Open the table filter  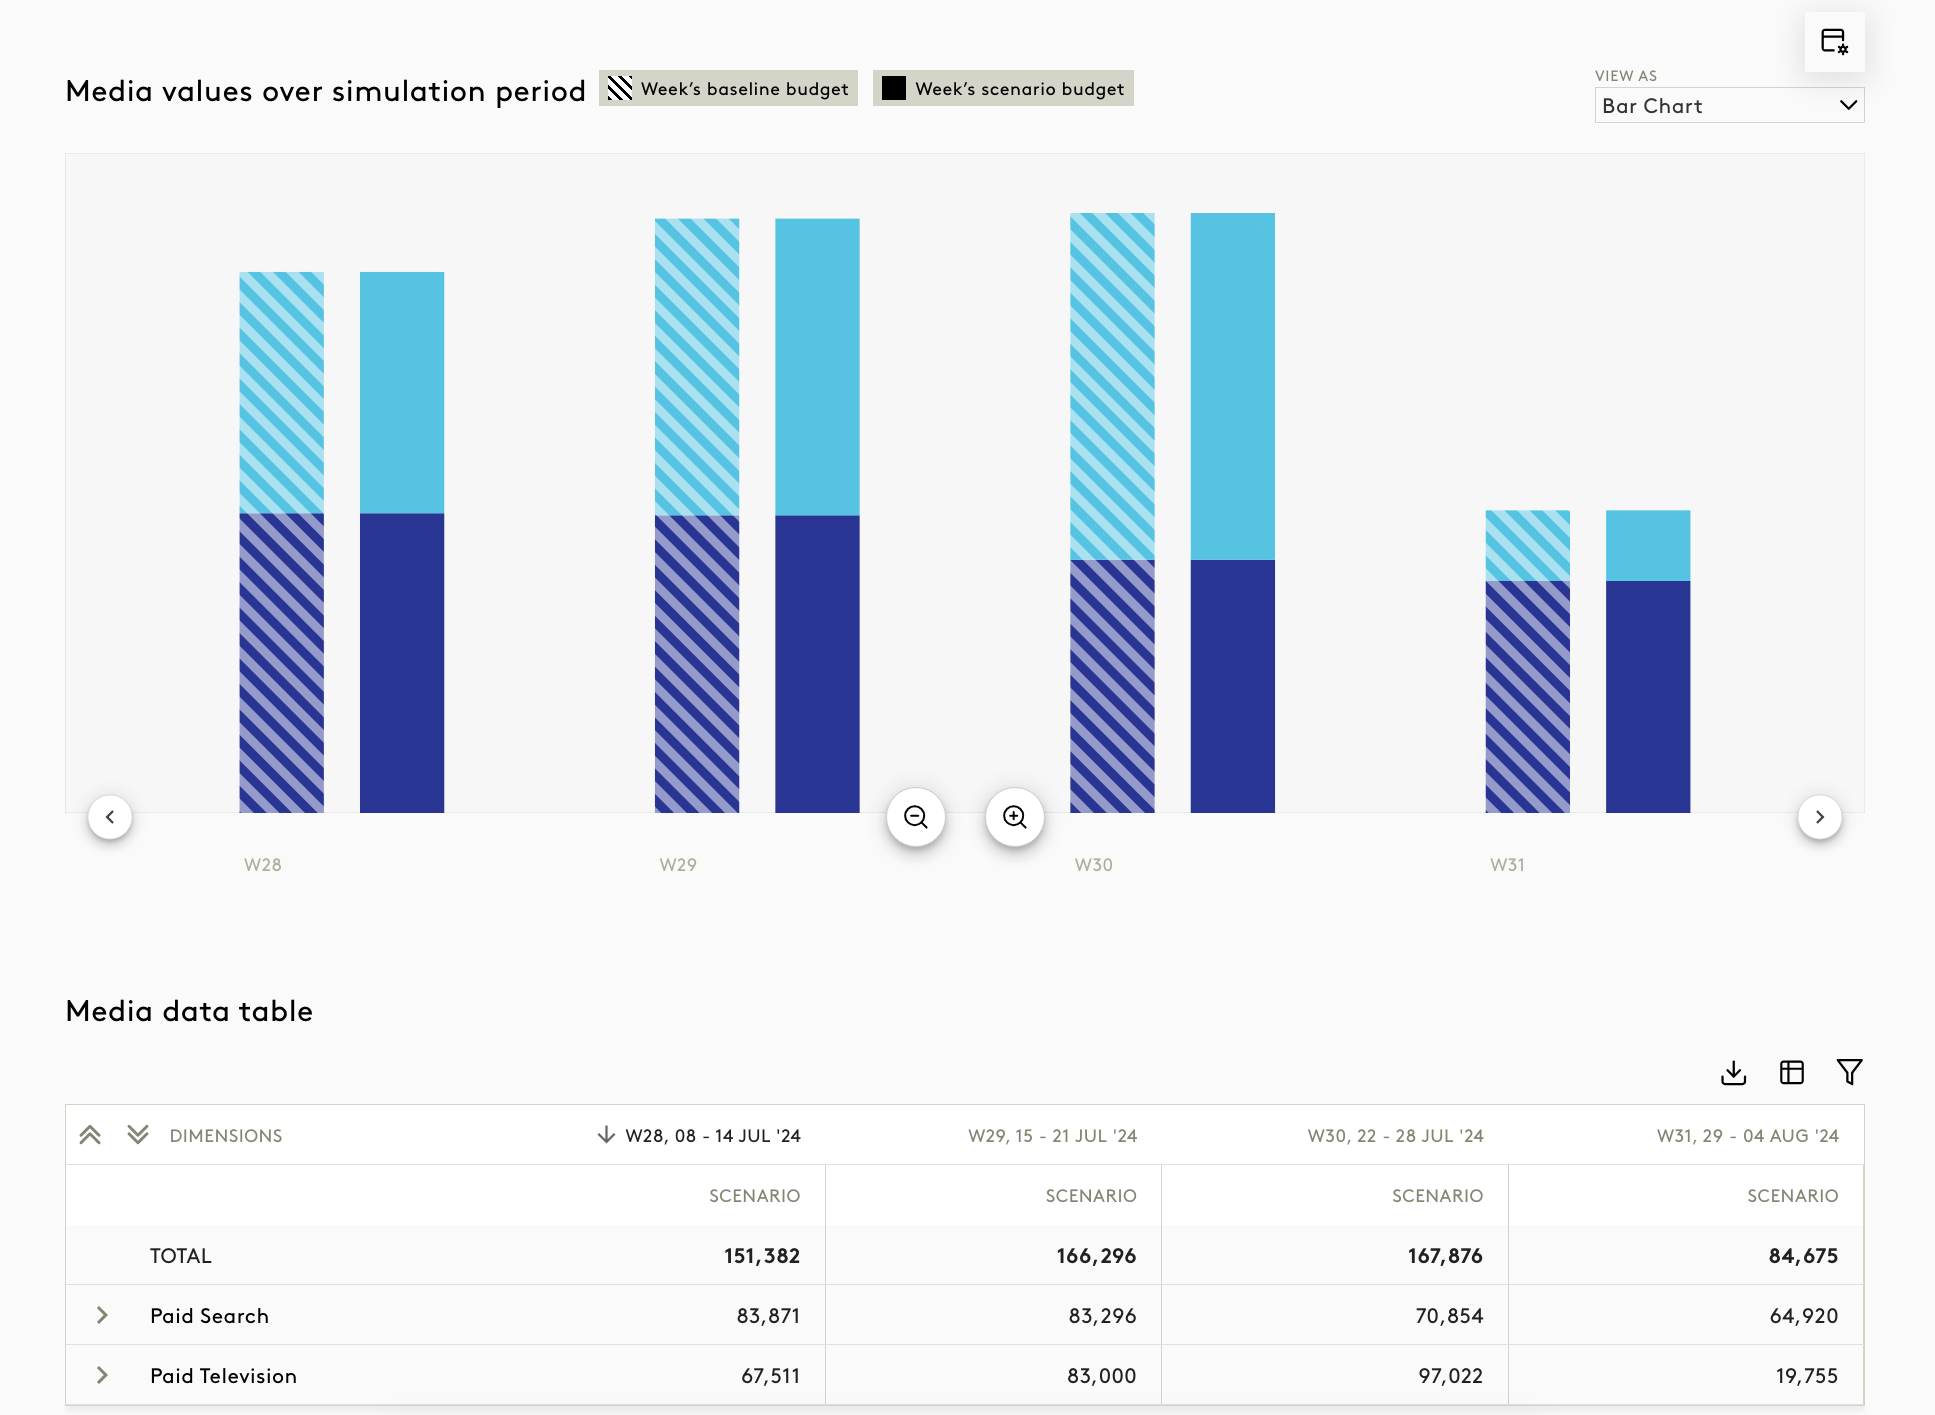[1849, 1072]
